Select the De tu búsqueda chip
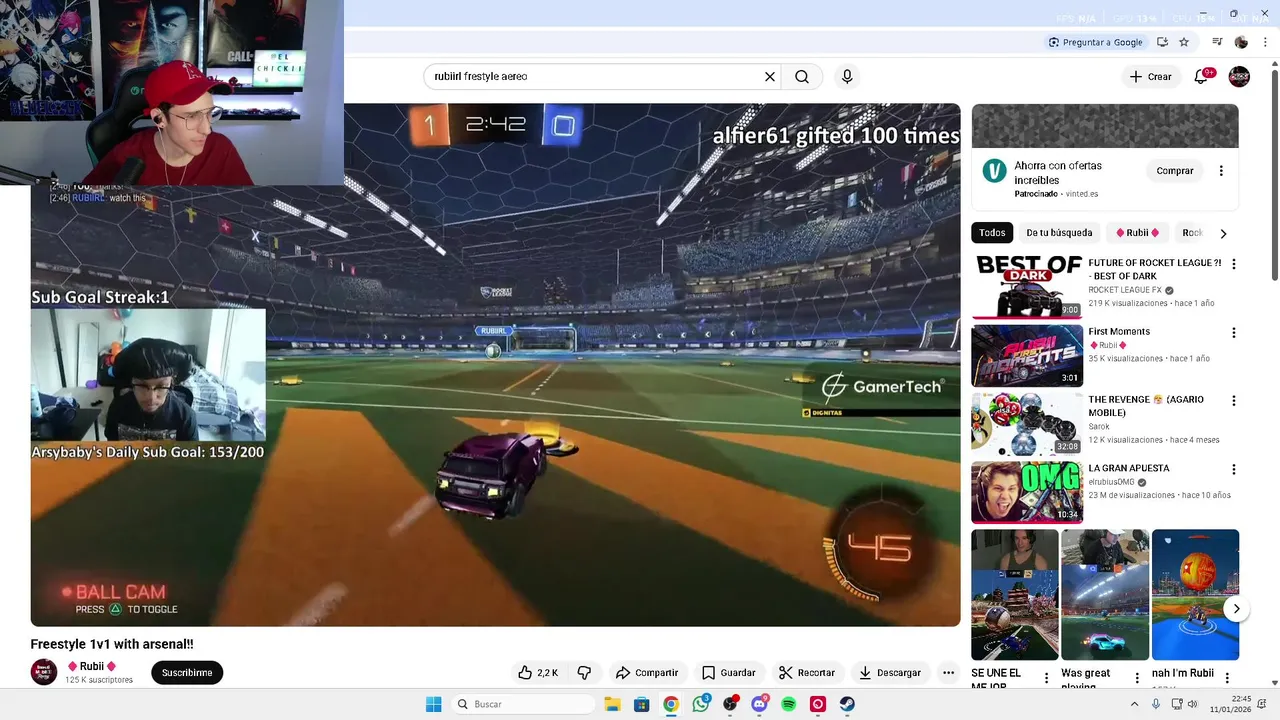This screenshot has width=1280, height=720. 1059,233
